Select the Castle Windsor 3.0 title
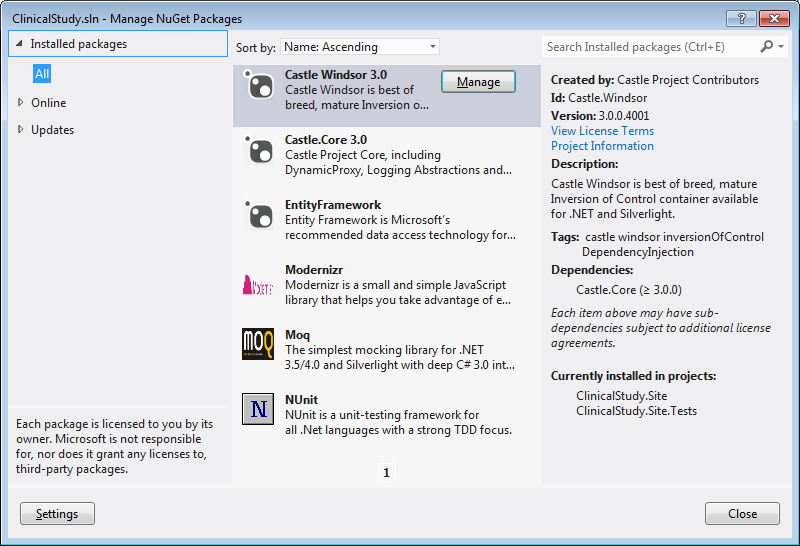This screenshot has height=546, width=800. [336, 75]
